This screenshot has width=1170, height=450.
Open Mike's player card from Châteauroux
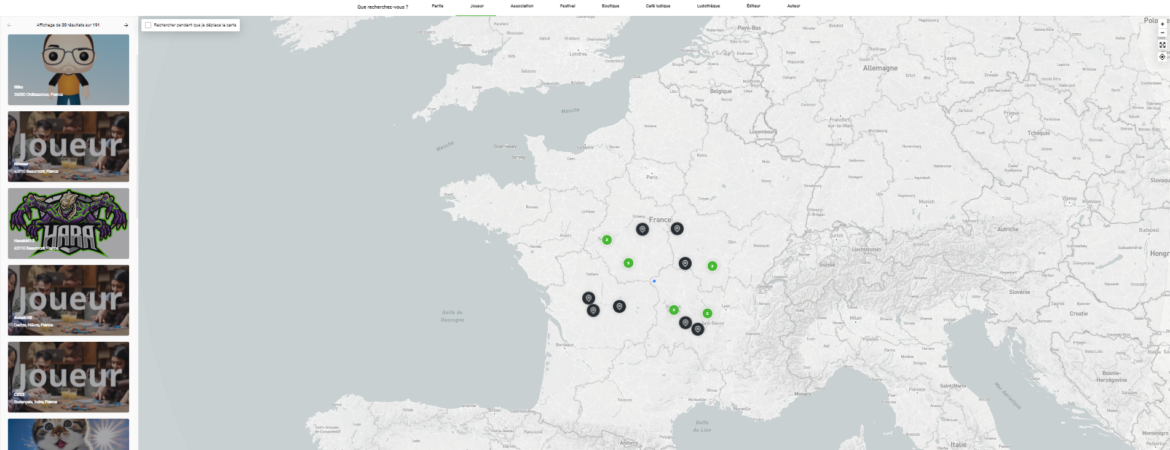coord(68,69)
